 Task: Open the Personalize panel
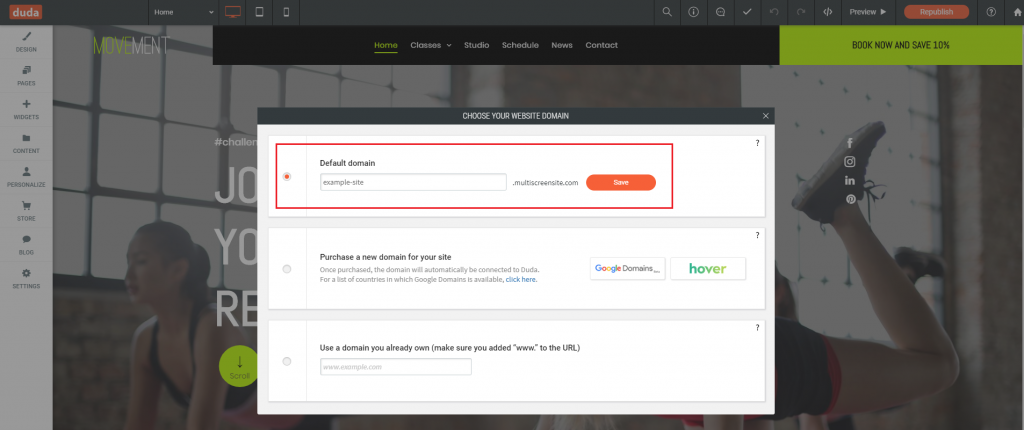26,177
